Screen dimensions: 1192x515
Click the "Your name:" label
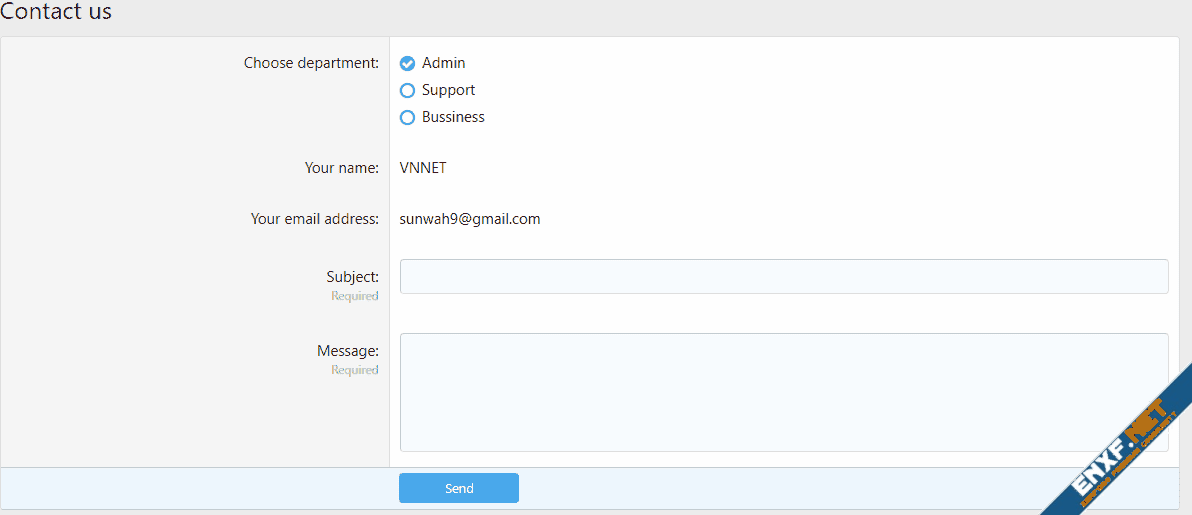click(x=341, y=168)
